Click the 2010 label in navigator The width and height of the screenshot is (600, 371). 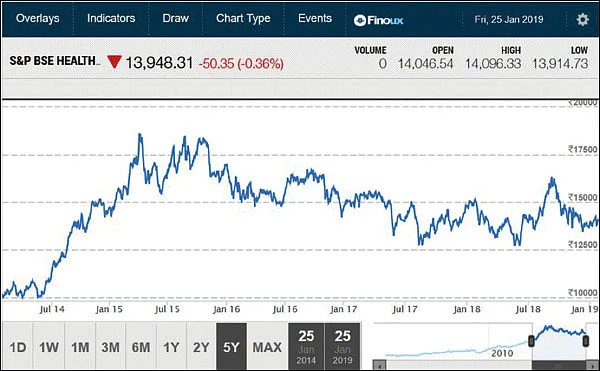tap(502, 353)
